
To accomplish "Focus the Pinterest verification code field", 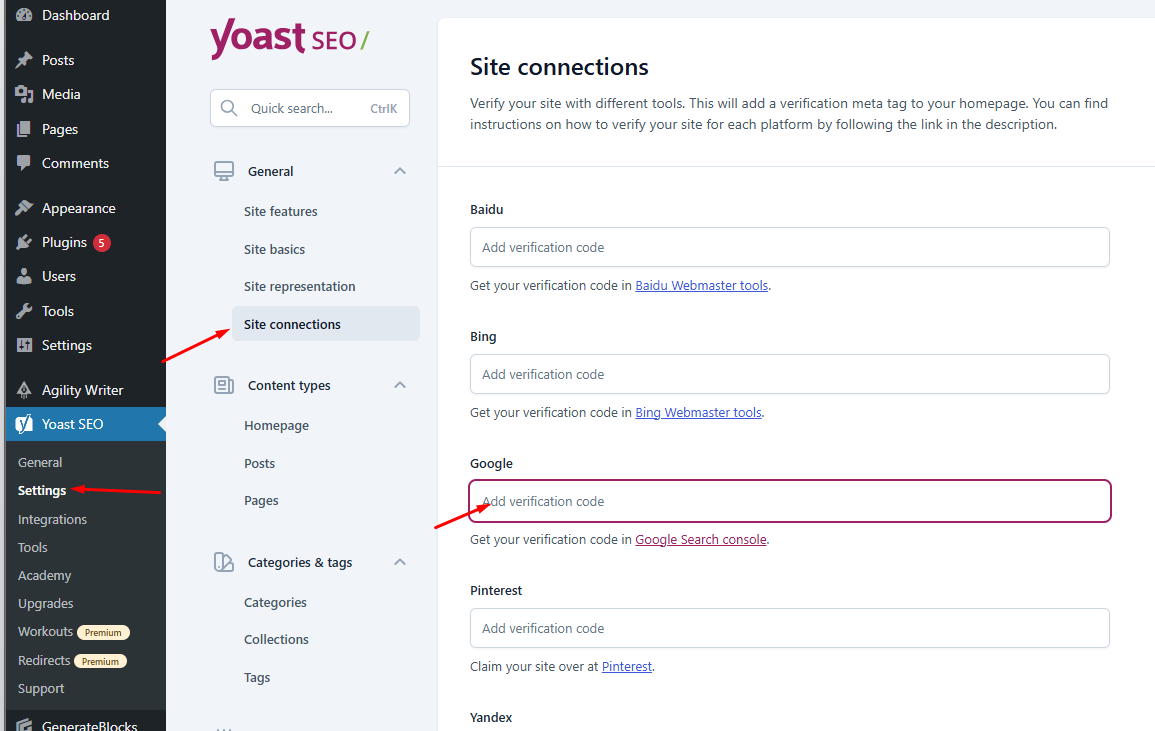I will [x=790, y=629].
